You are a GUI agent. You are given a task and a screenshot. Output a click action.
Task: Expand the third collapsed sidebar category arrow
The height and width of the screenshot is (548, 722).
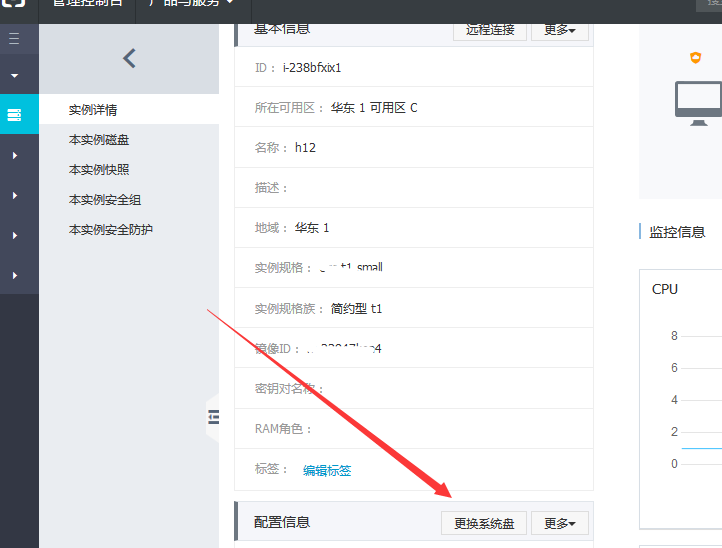[14, 235]
